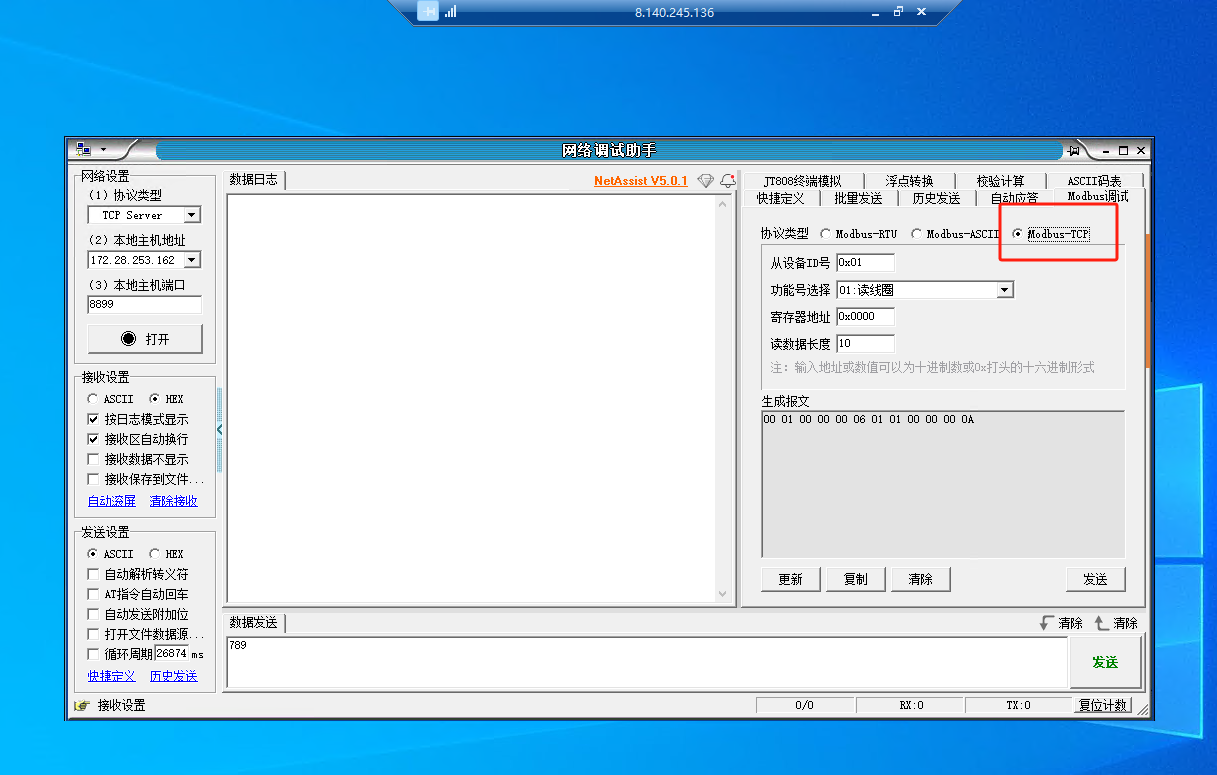The width and height of the screenshot is (1217, 775).
Task: Select the Modbus-RTU protocol radio button
Action: click(x=825, y=234)
